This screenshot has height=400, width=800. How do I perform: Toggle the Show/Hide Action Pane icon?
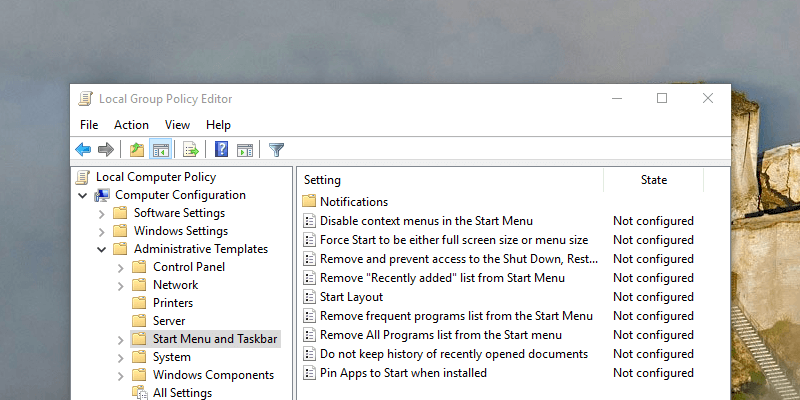point(245,150)
